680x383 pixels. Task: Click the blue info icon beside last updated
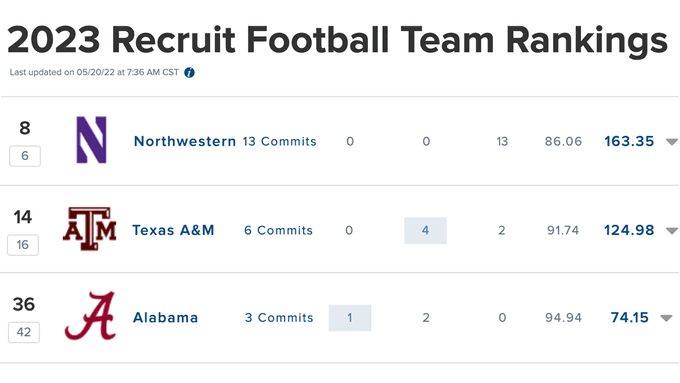pos(189,72)
